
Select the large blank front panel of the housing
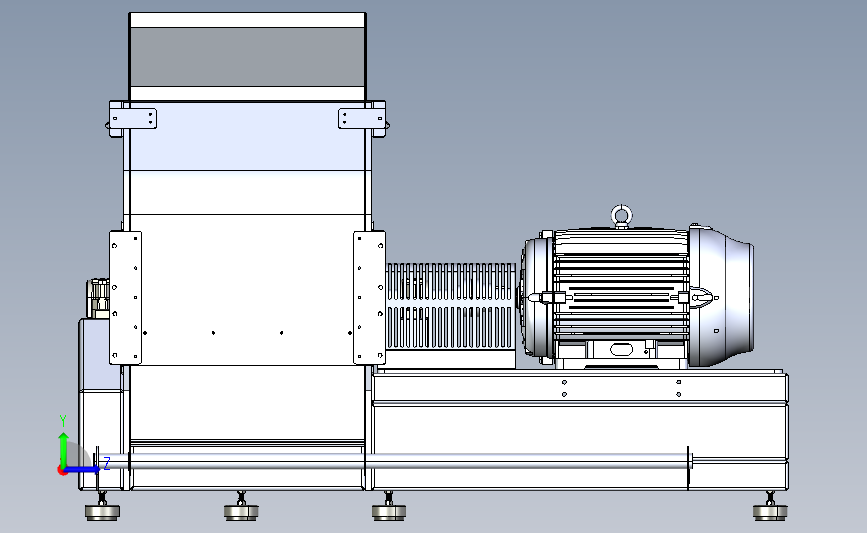[247, 289]
